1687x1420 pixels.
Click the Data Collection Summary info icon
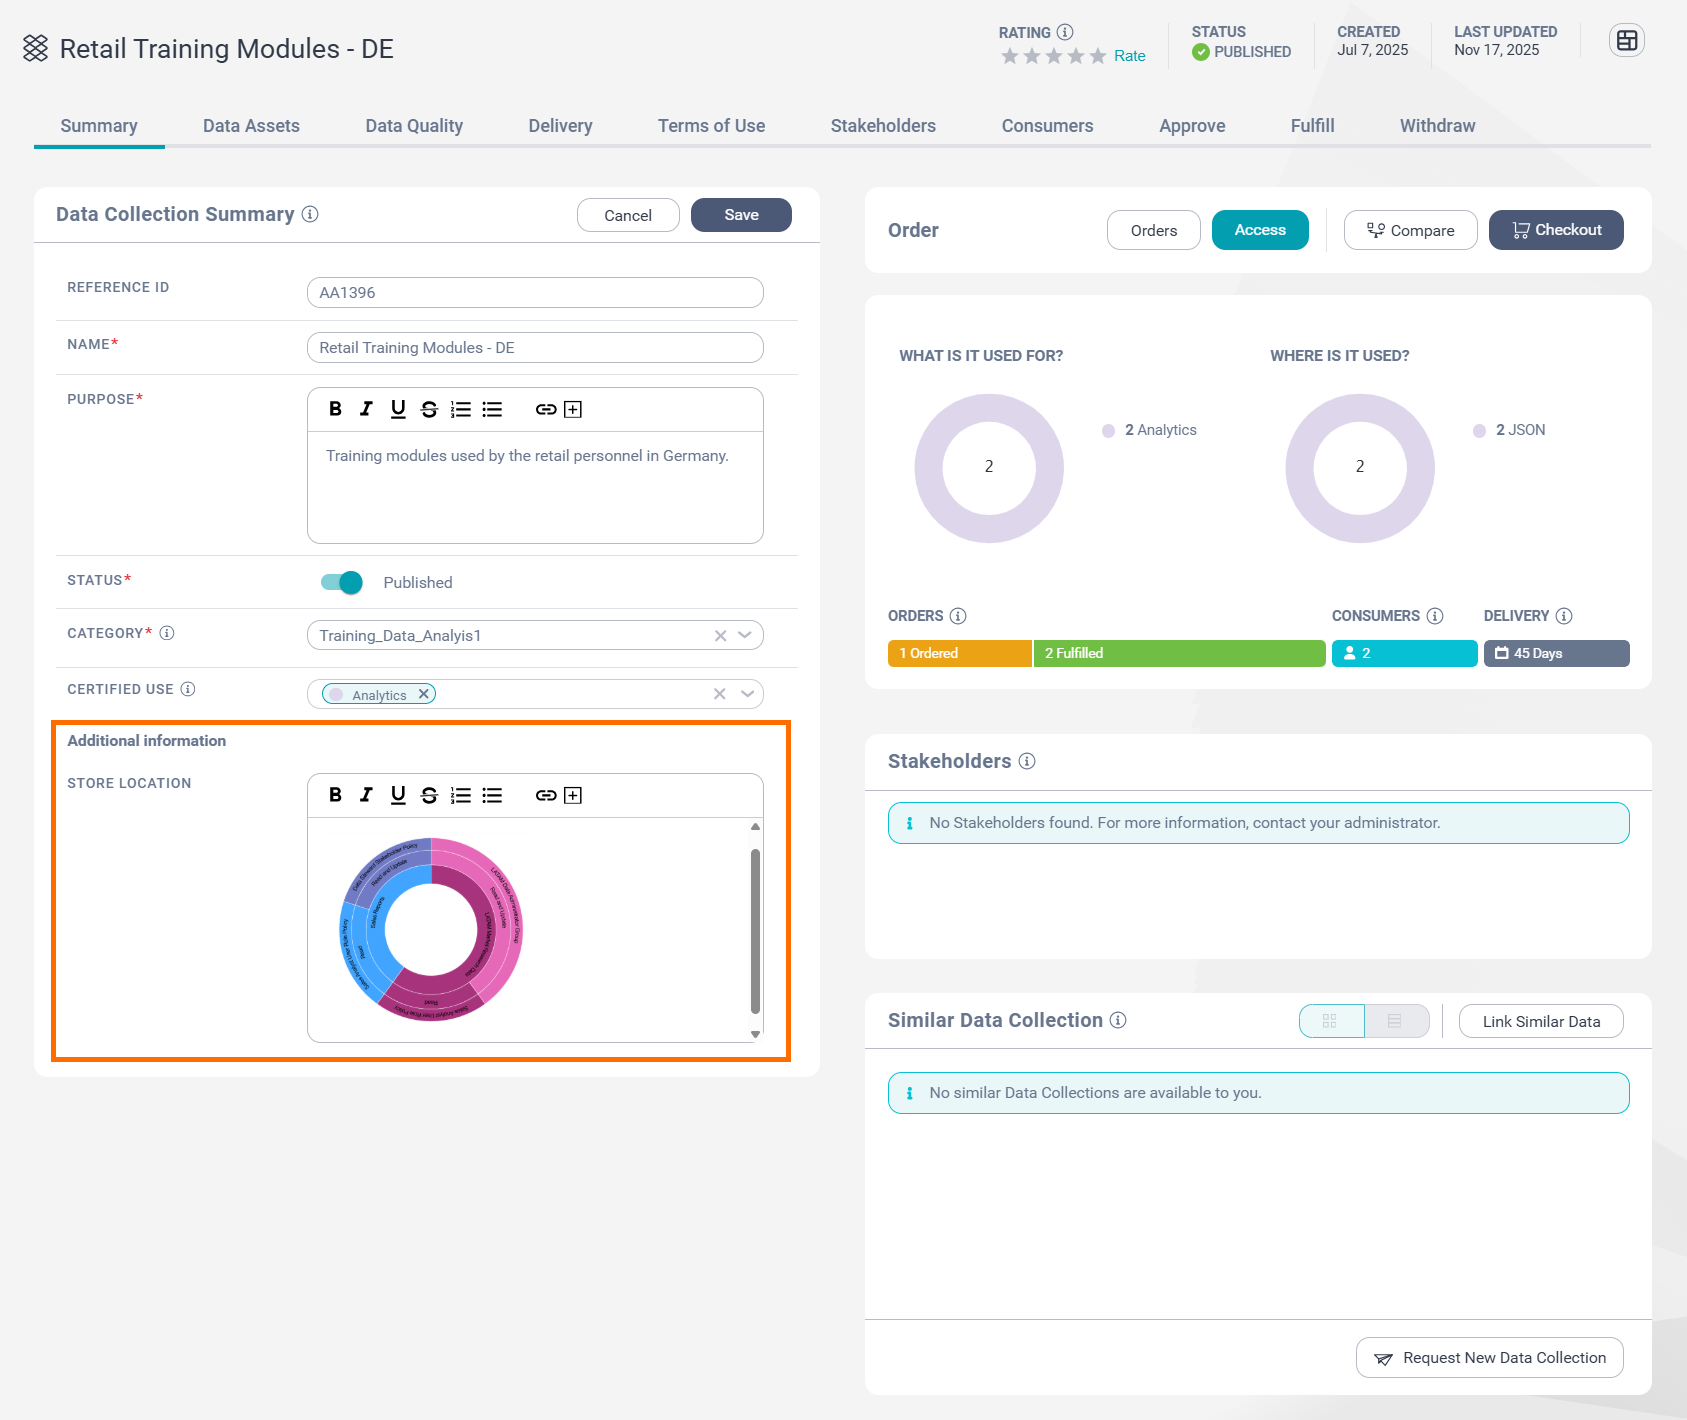[x=310, y=214]
